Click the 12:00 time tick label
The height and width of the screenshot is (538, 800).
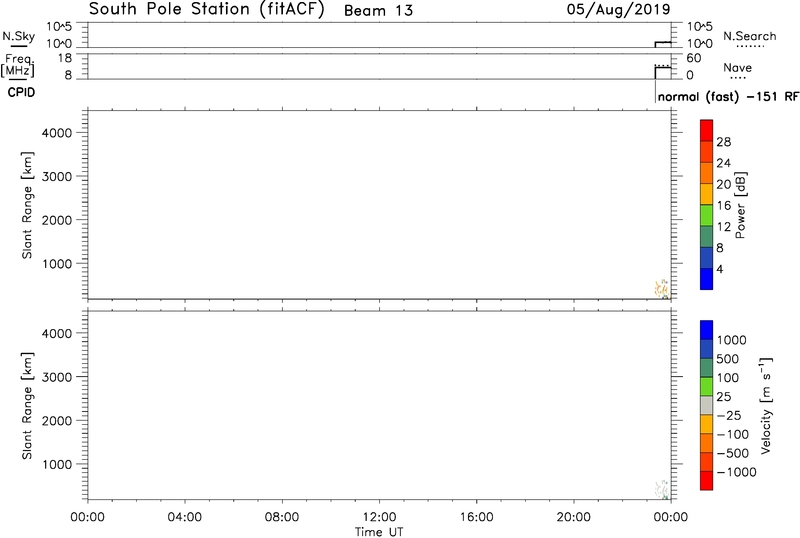pos(379,517)
